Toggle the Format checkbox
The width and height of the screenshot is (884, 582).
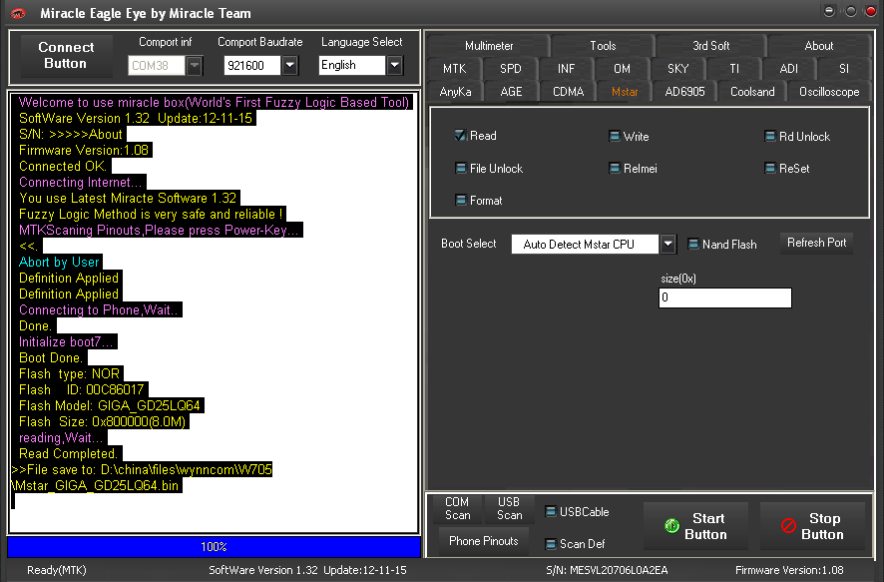461,200
